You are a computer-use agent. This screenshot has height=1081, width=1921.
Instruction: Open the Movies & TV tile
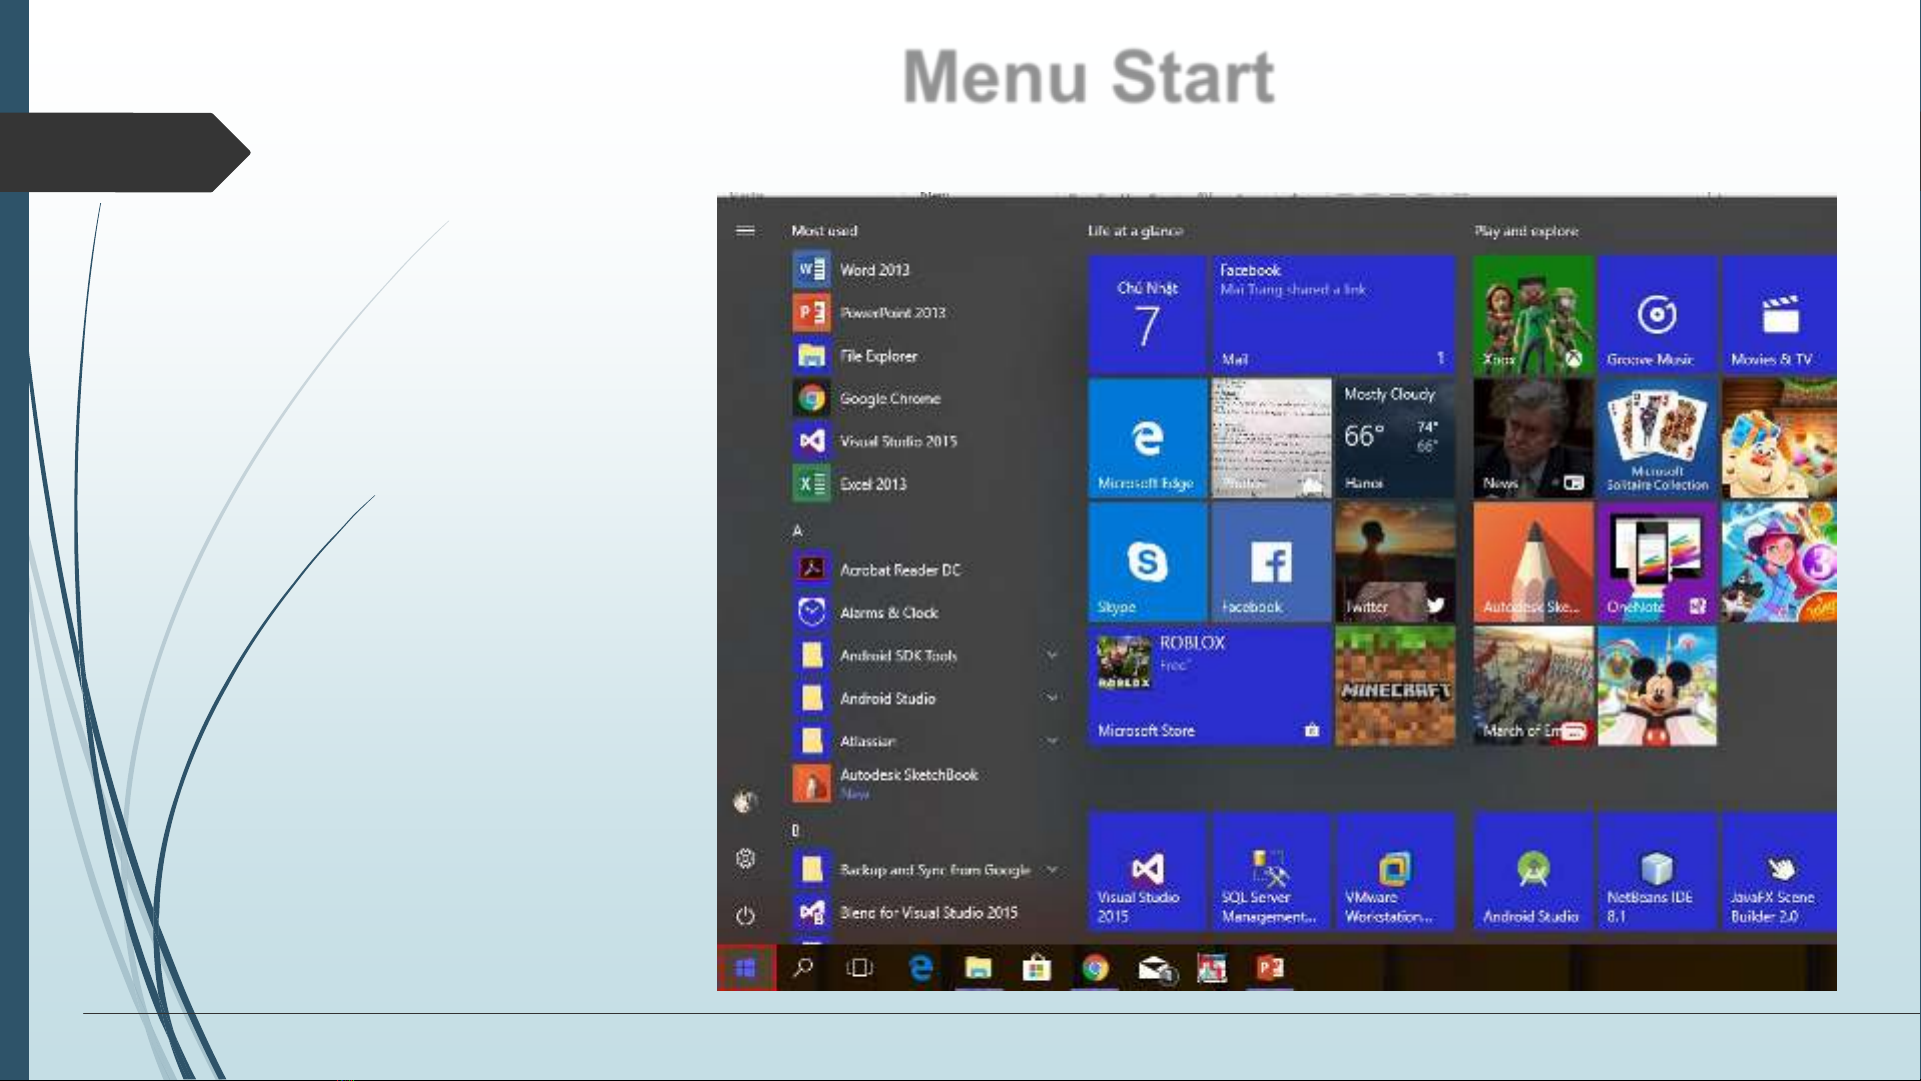pyautogui.click(x=1779, y=316)
